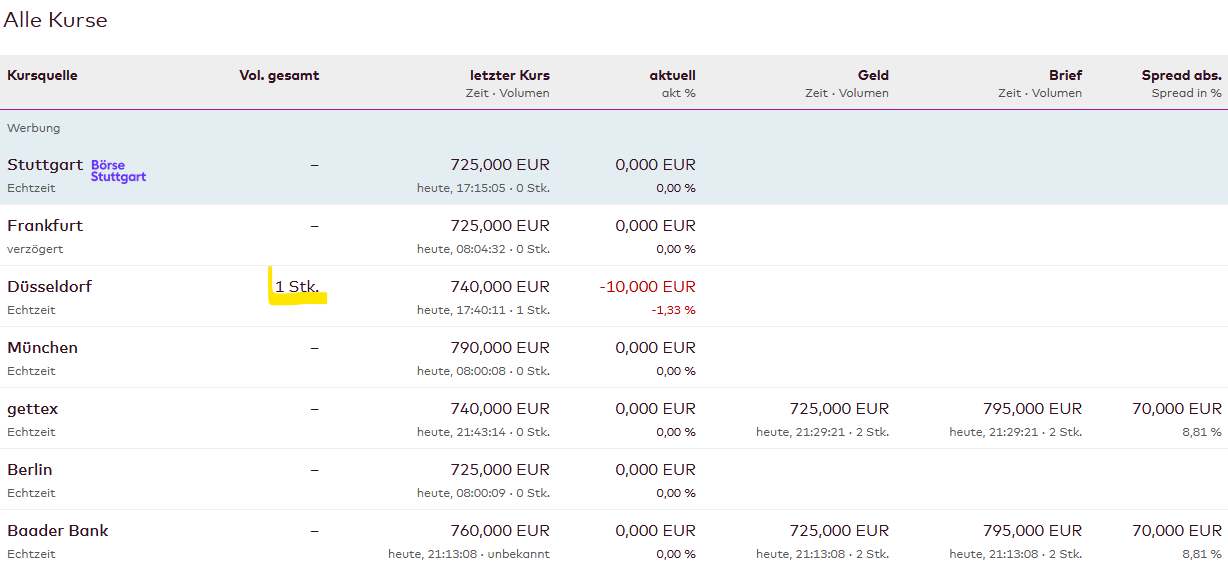Click the Börse Stuttgart logo
1228x567 pixels.
[118, 171]
